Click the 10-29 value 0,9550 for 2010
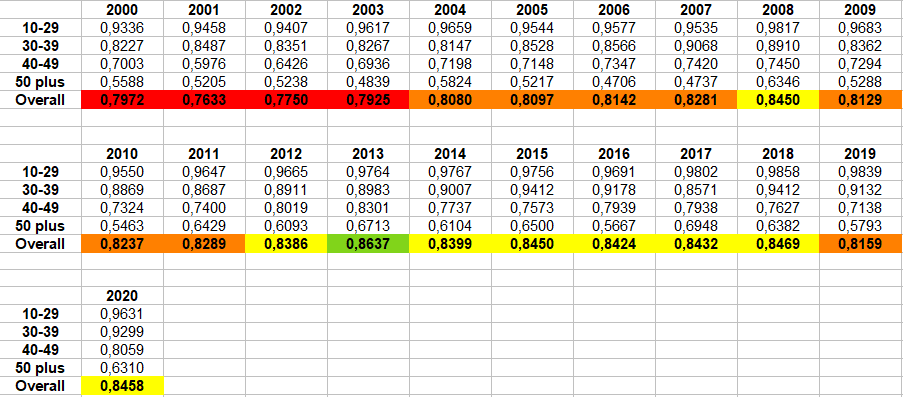Image resolution: width=903 pixels, height=397 pixels. 122,172
